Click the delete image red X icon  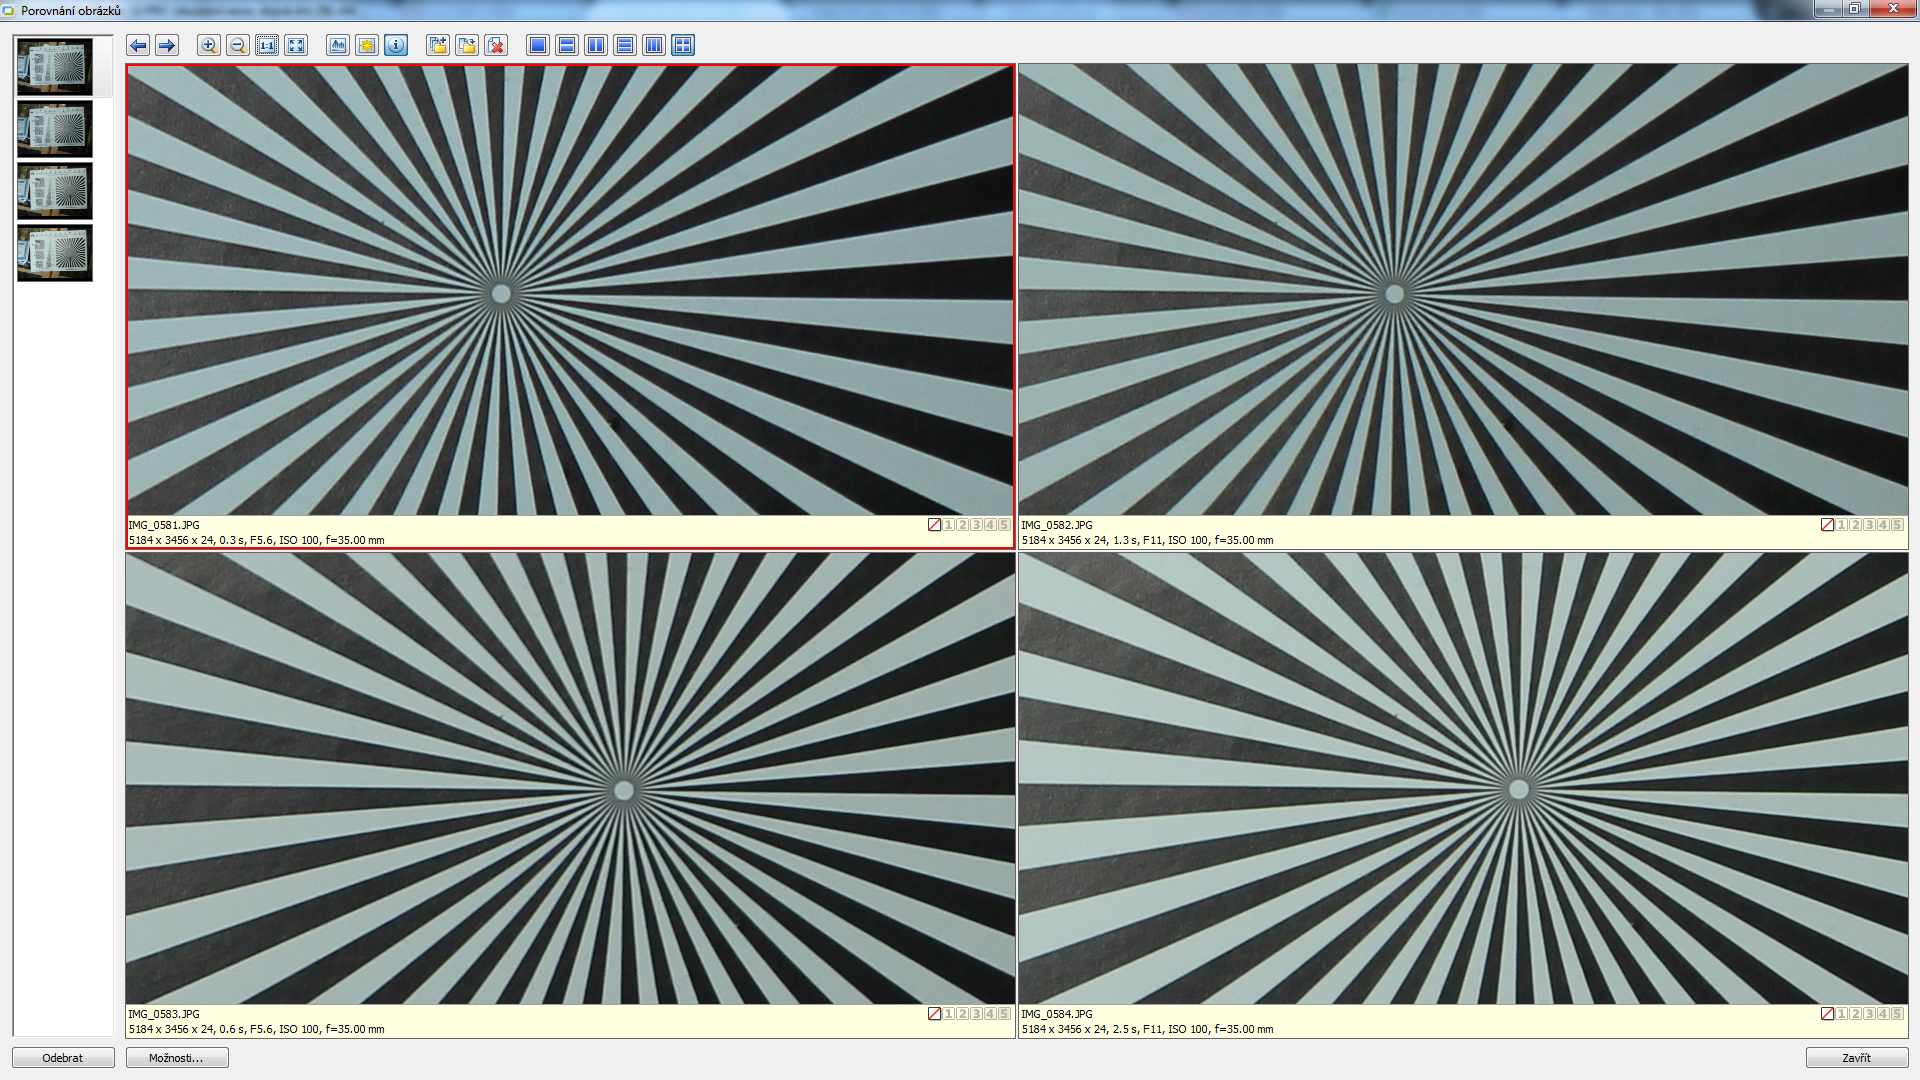pos(496,45)
